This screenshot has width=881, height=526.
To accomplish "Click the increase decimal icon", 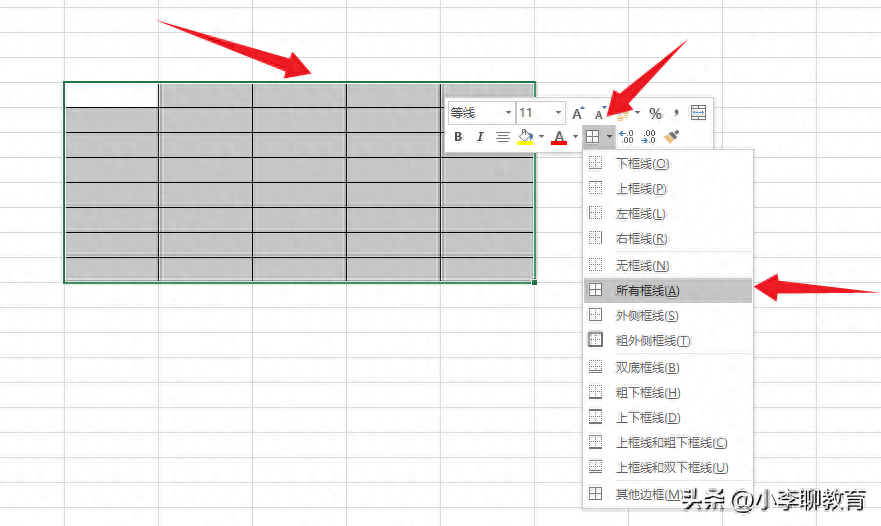I will [x=626, y=137].
